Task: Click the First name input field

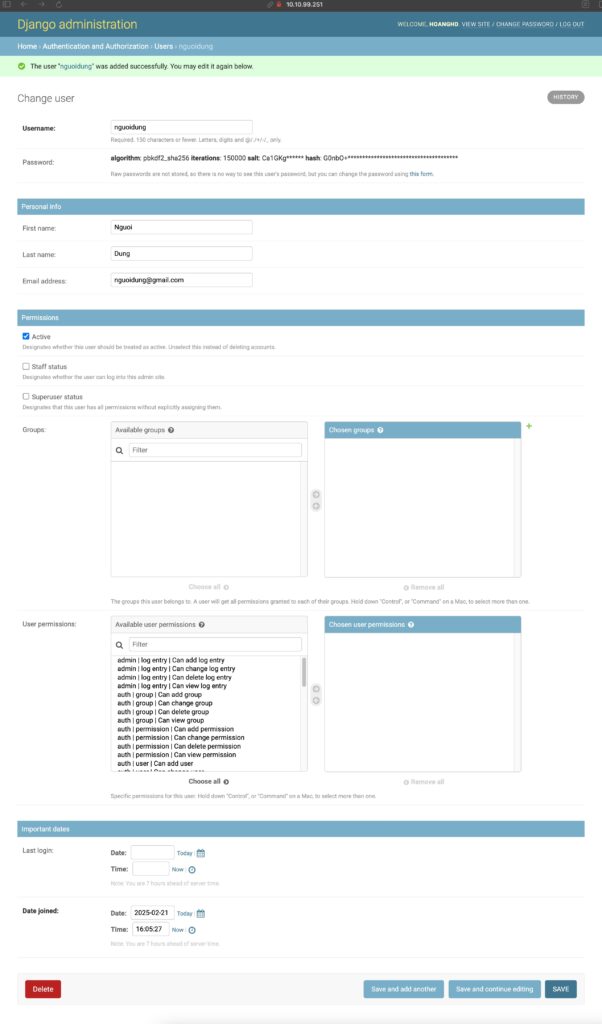Action: [182, 227]
